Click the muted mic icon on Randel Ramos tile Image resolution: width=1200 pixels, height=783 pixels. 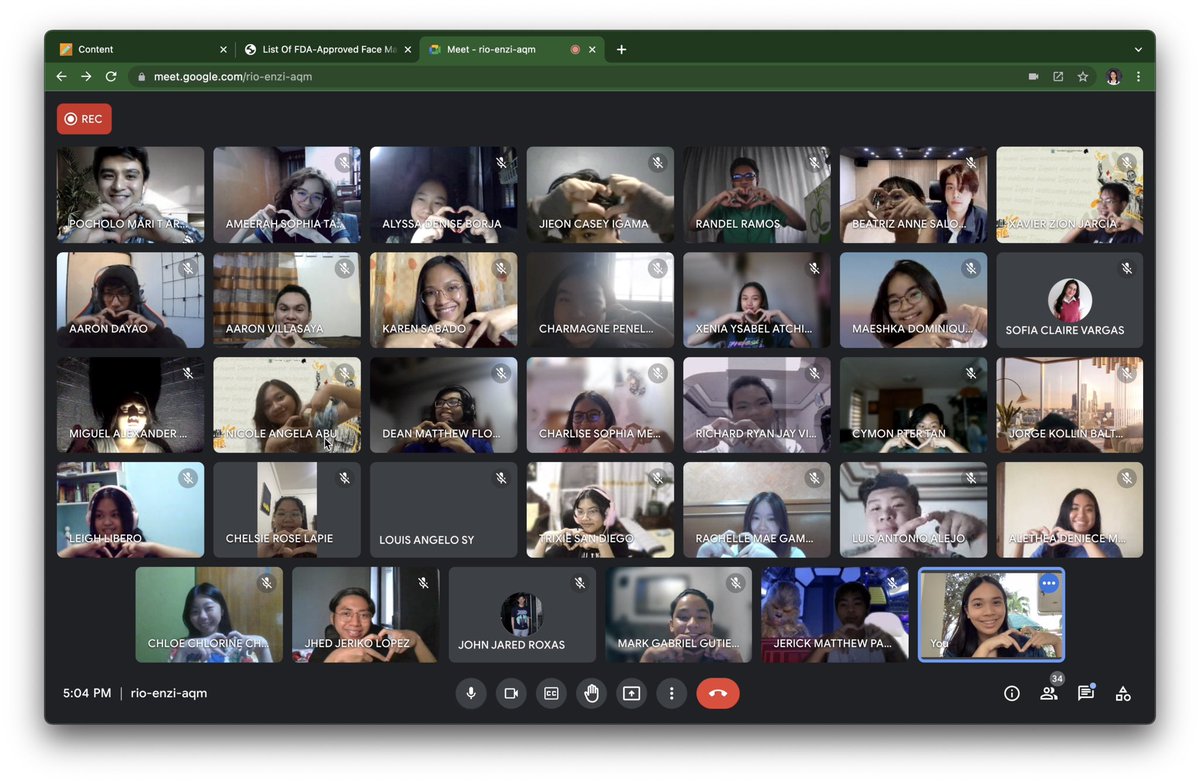[814, 163]
